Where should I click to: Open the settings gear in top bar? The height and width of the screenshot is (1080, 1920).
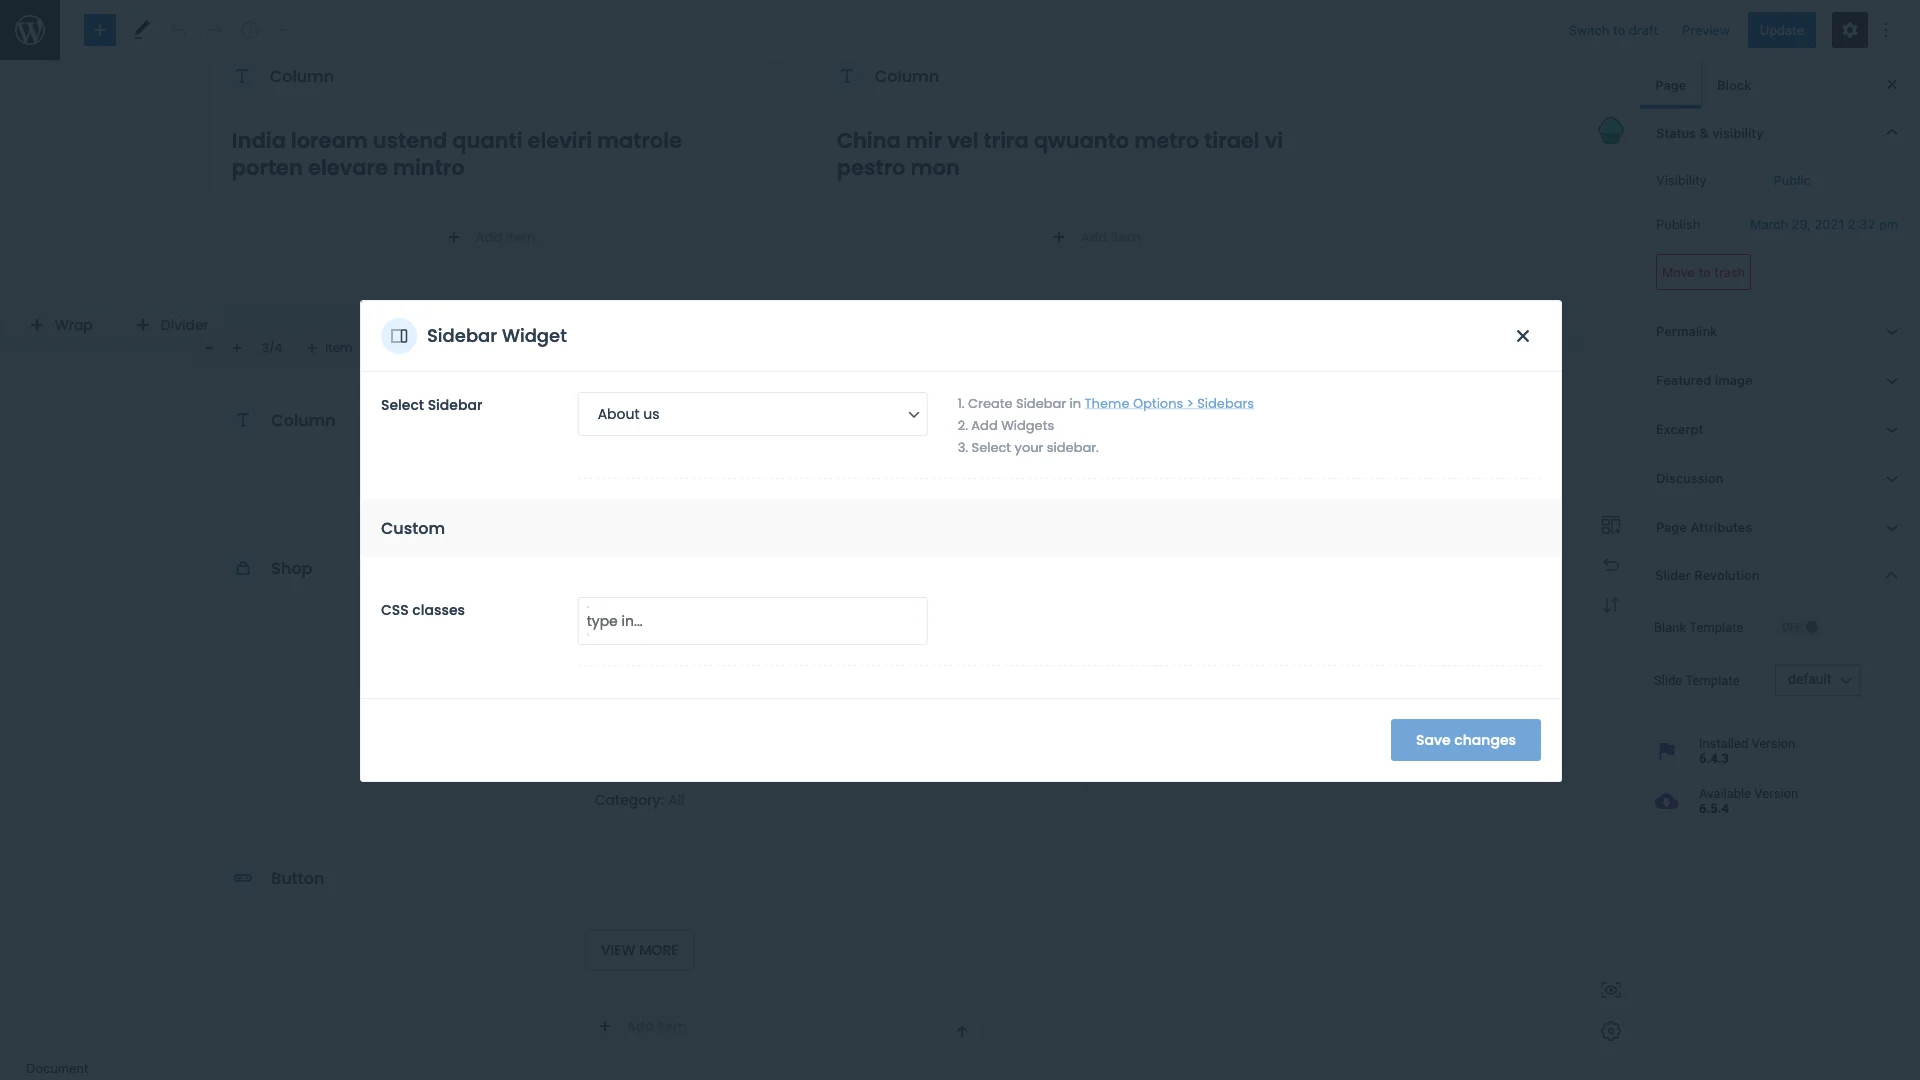click(1849, 30)
